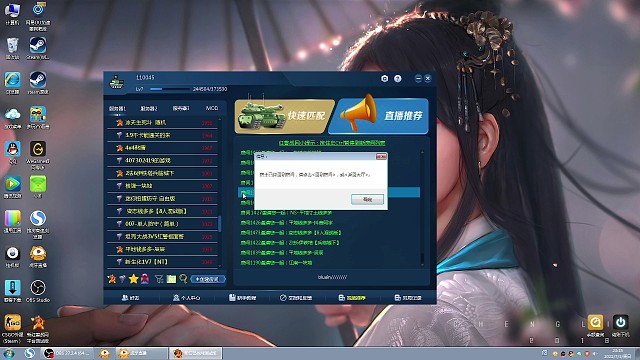This screenshot has width=640, height=360.
Task: Open Sogou browser desktop shortcut
Action: click(38, 224)
